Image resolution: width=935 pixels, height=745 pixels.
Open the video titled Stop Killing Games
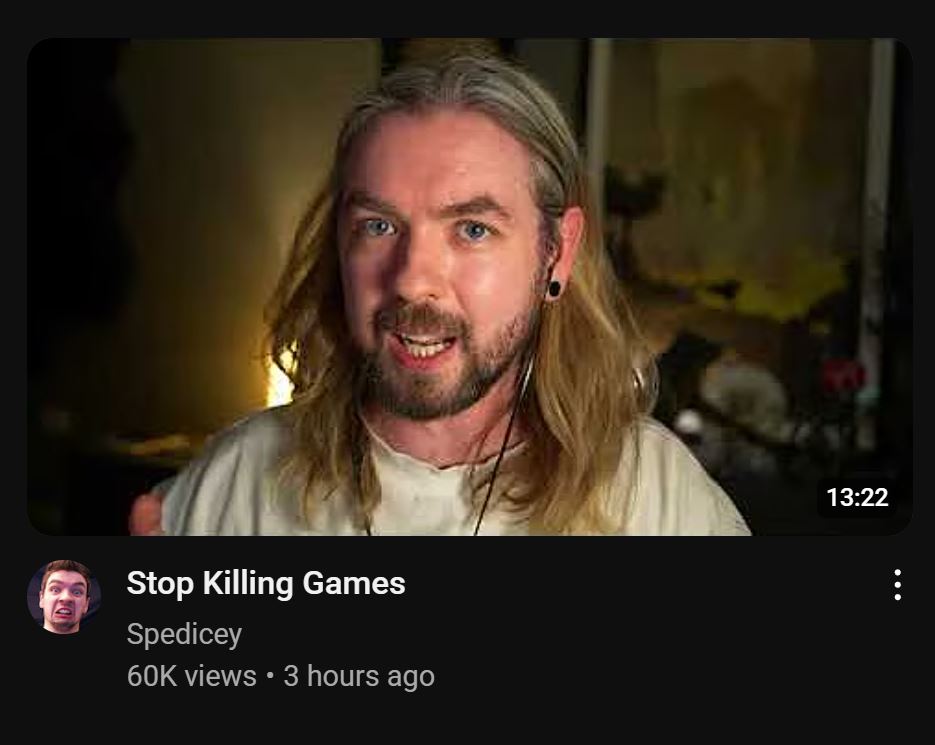[x=266, y=583]
